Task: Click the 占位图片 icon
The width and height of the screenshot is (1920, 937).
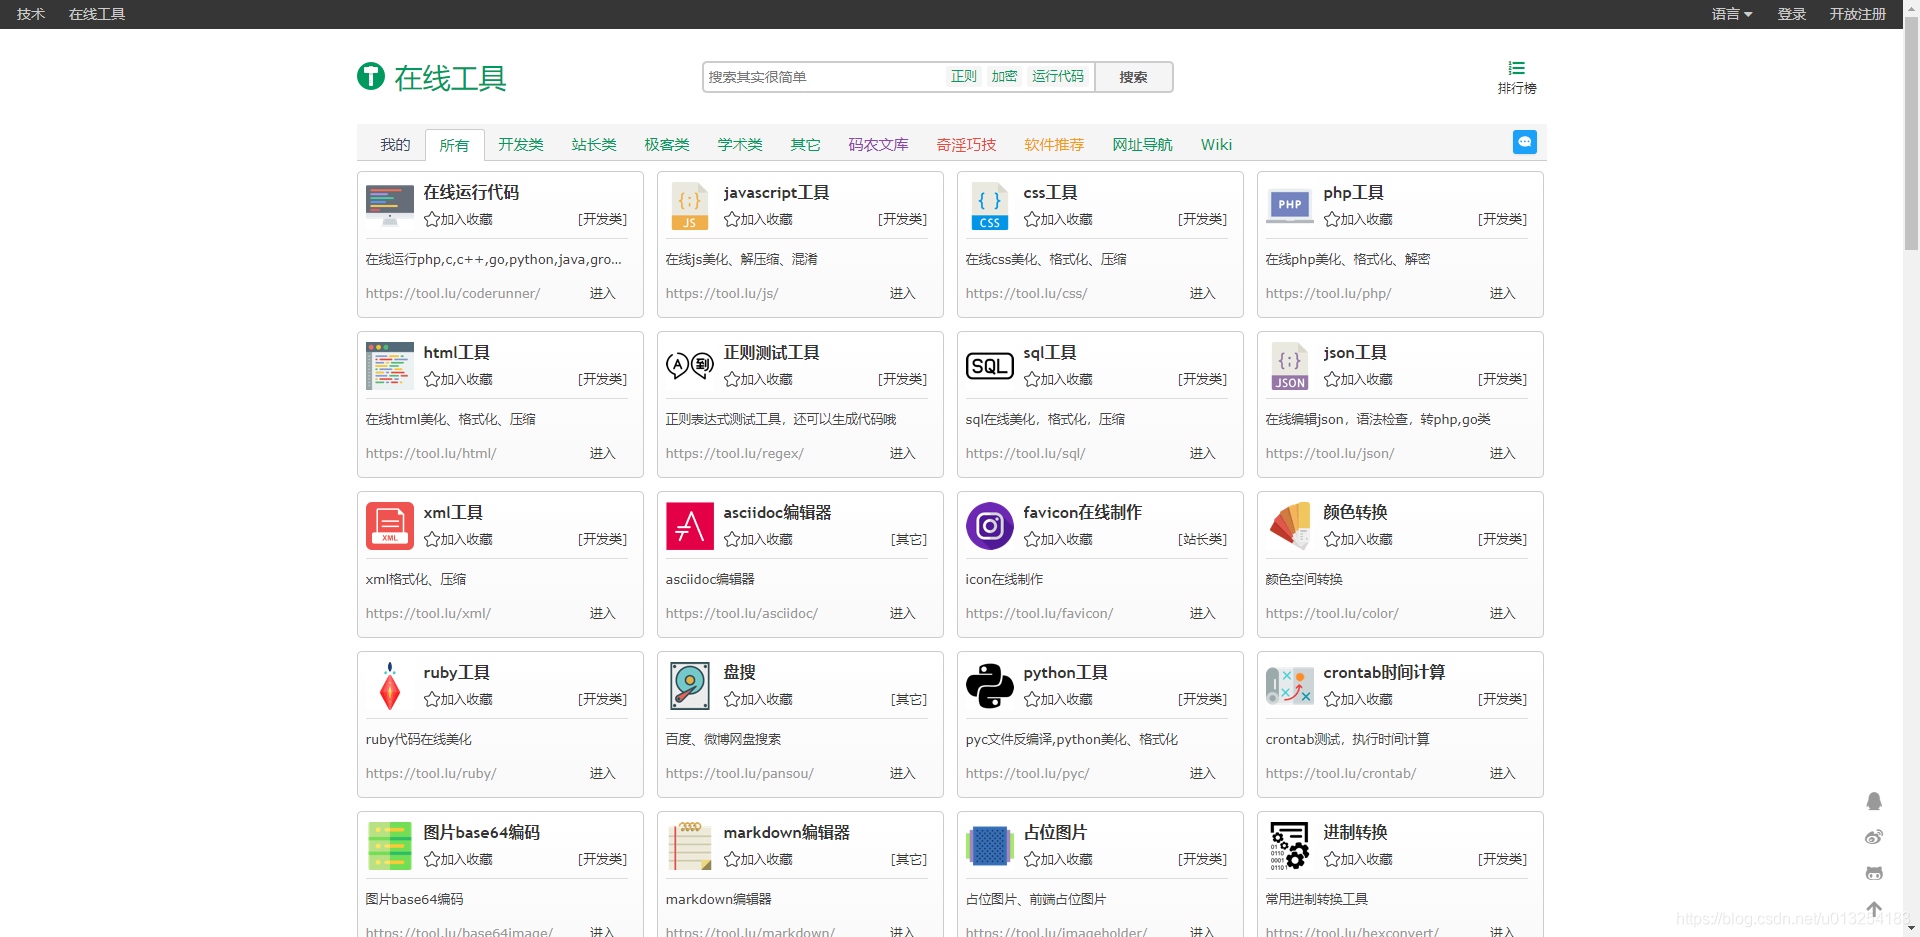Action: [990, 846]
